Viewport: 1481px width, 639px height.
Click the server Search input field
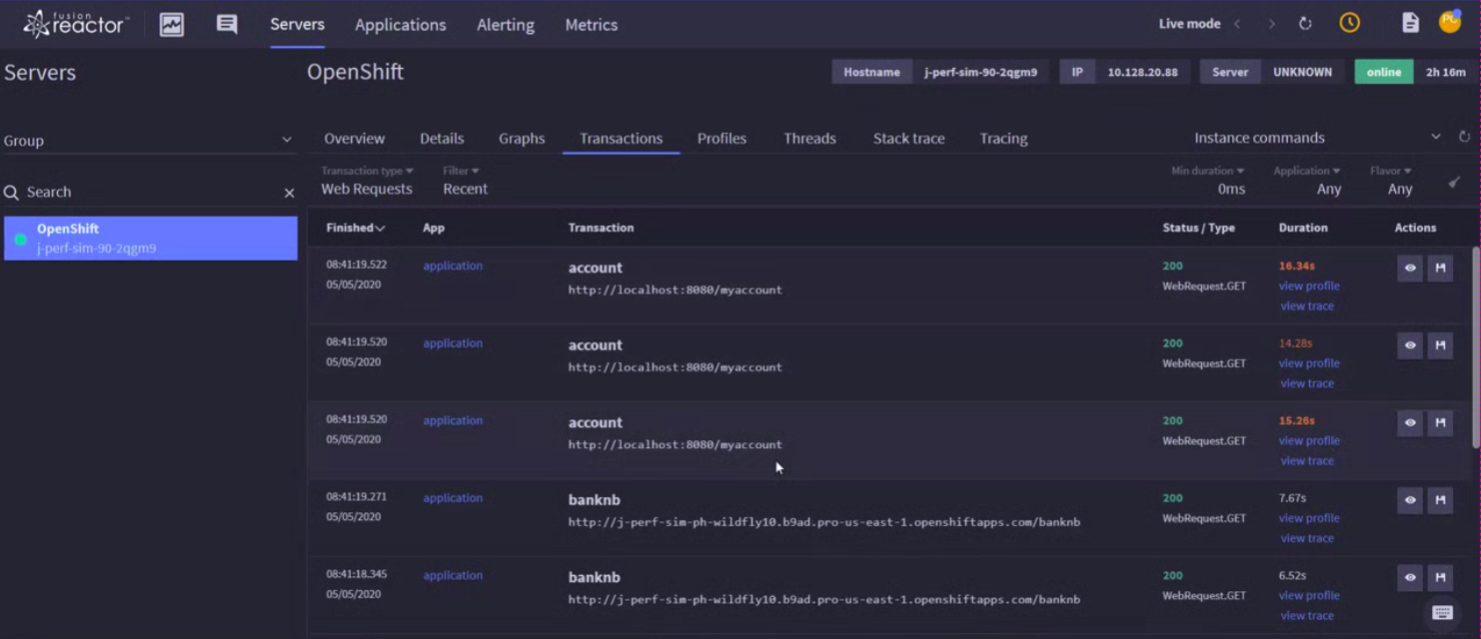pos(150,192)
